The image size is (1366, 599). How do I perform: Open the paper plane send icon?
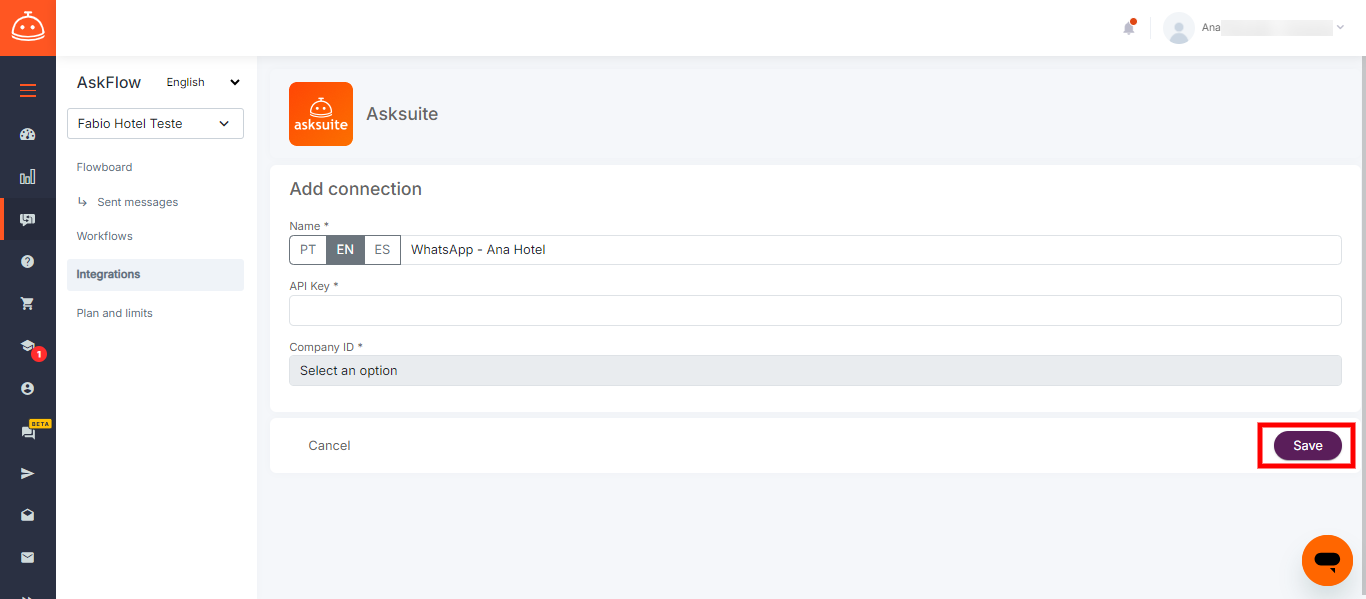click(28, 473)
